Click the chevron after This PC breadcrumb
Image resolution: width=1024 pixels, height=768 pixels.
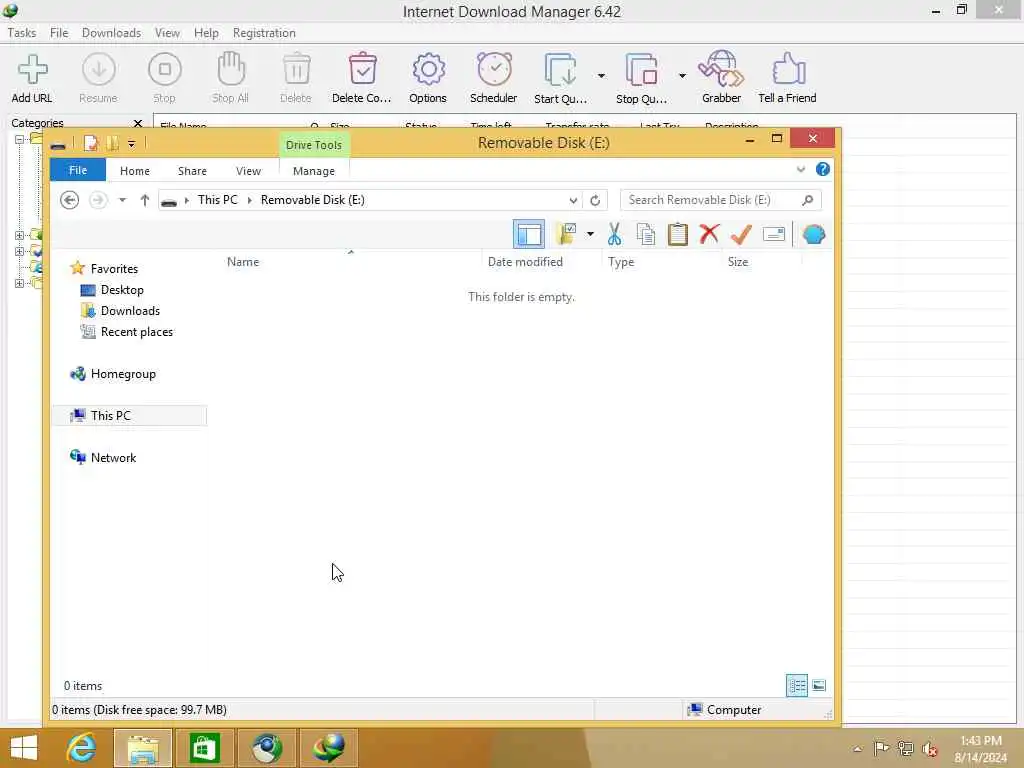coord(249,200)
